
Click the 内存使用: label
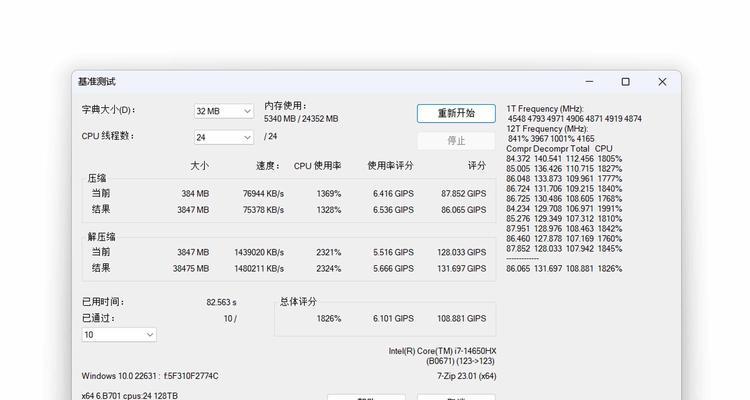[x=286, y=106]
